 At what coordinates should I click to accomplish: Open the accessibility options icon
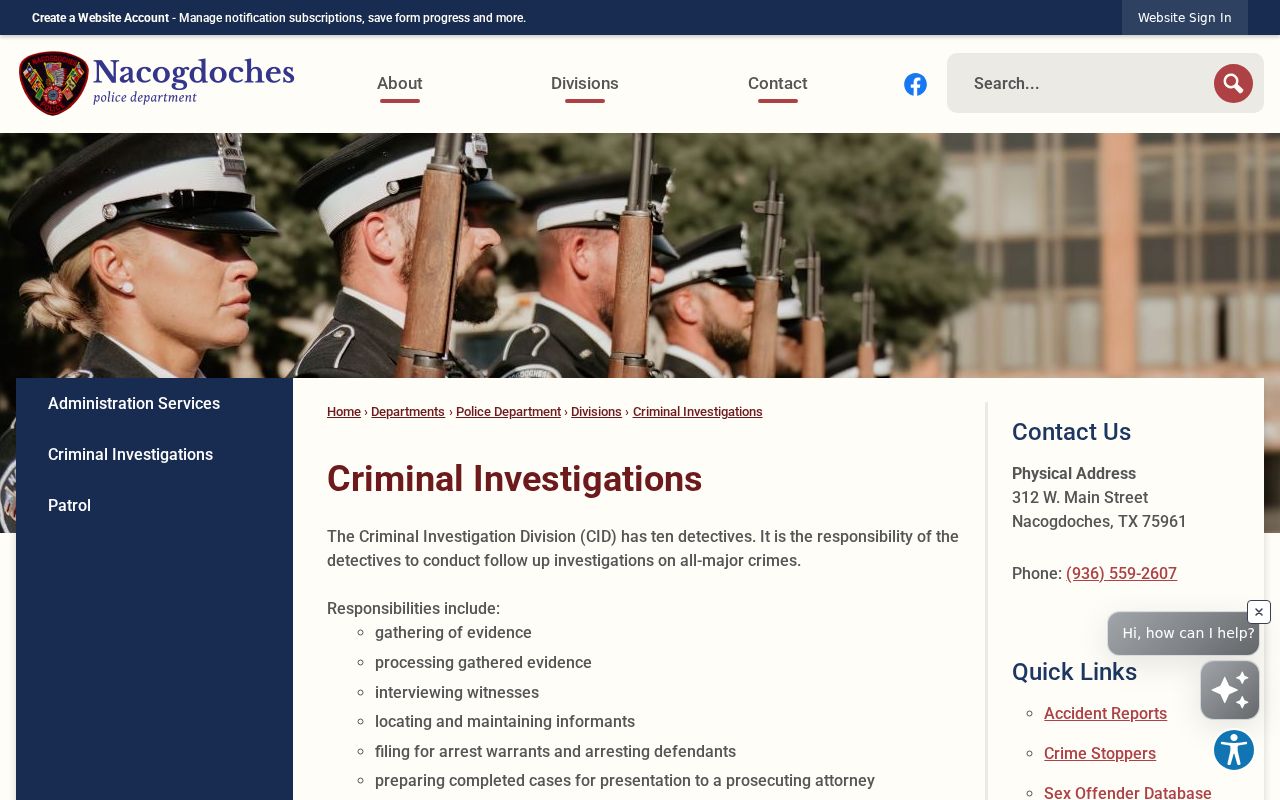click(x=1234, y=750)
